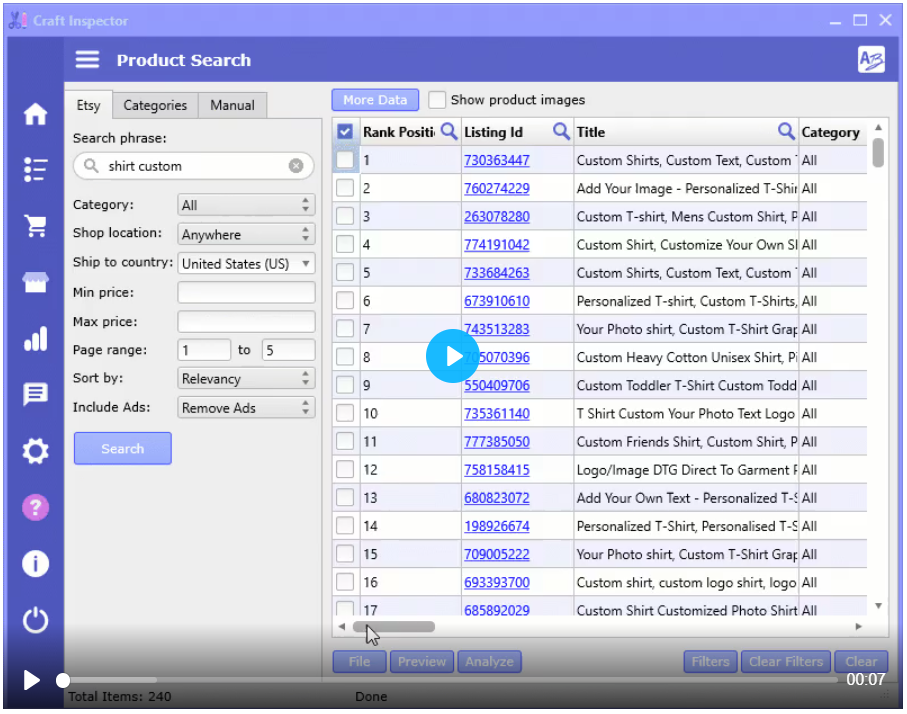Open the Sort by Relevancy dropdown

pyautogui.click(x=246, y=379)
